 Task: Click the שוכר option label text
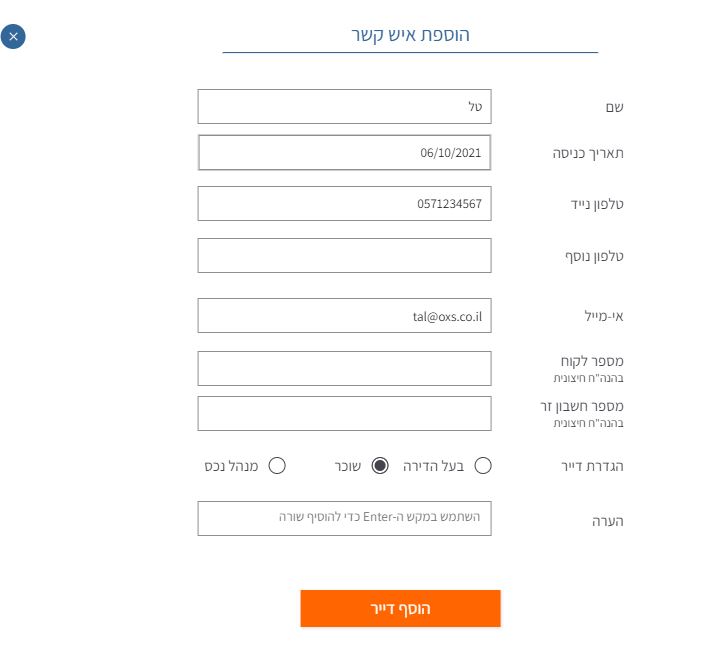(347, 466)
